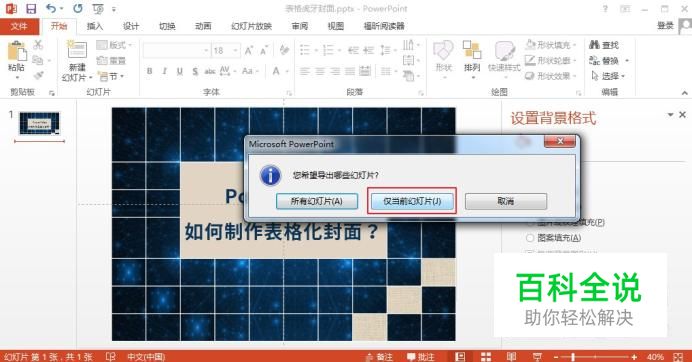
Task: Click the Shapes gallery icon
Action: click(x=443, y=51)
